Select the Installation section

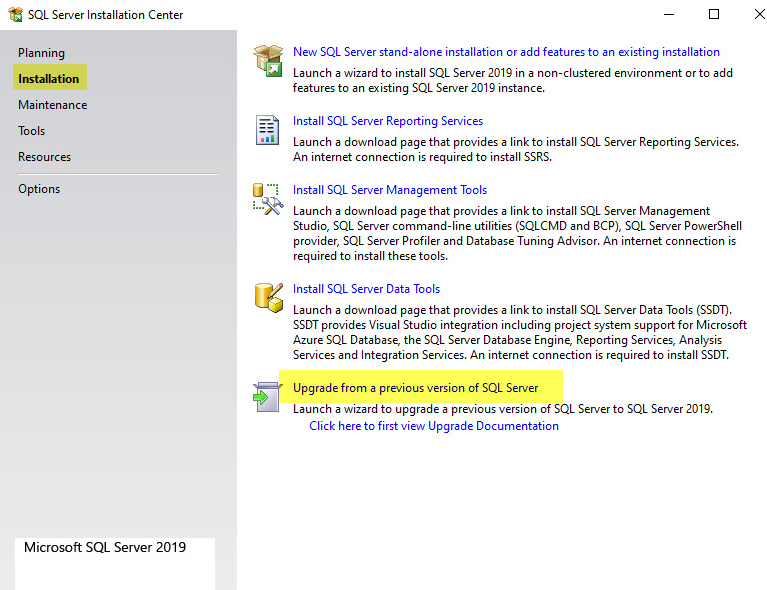click(49, 78)
